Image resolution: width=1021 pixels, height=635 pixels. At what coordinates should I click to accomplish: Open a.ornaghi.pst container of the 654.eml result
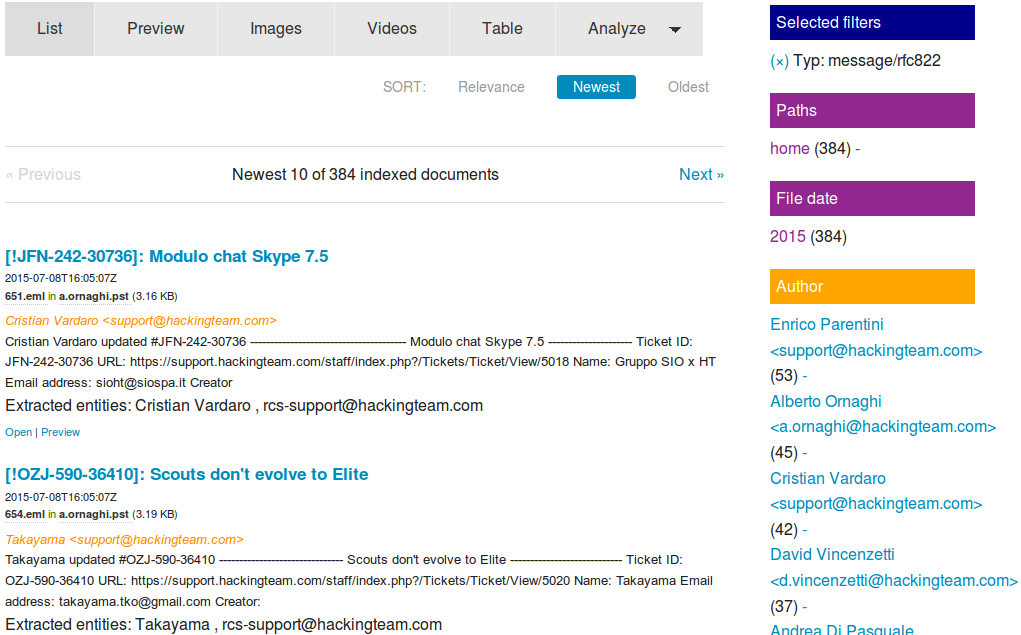tap(94, 515)
